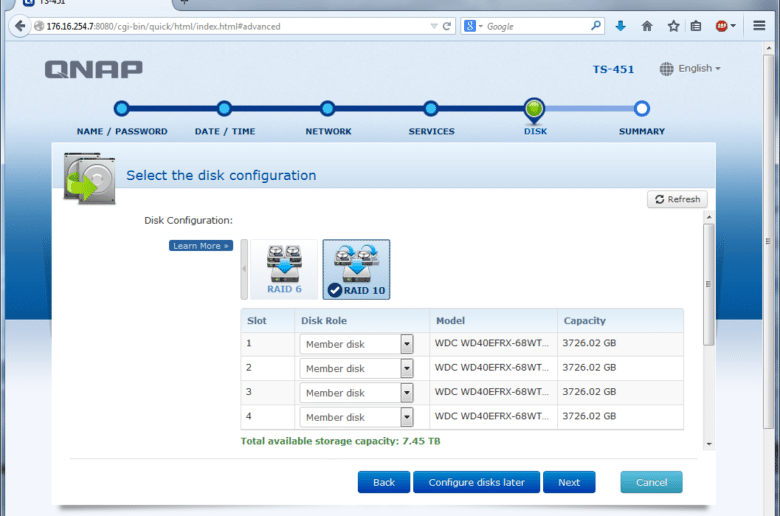Click the slot 1 model WDC WD40EFRX cell
This screenshot has height=516, width=780.
click(x=491, y=343)
